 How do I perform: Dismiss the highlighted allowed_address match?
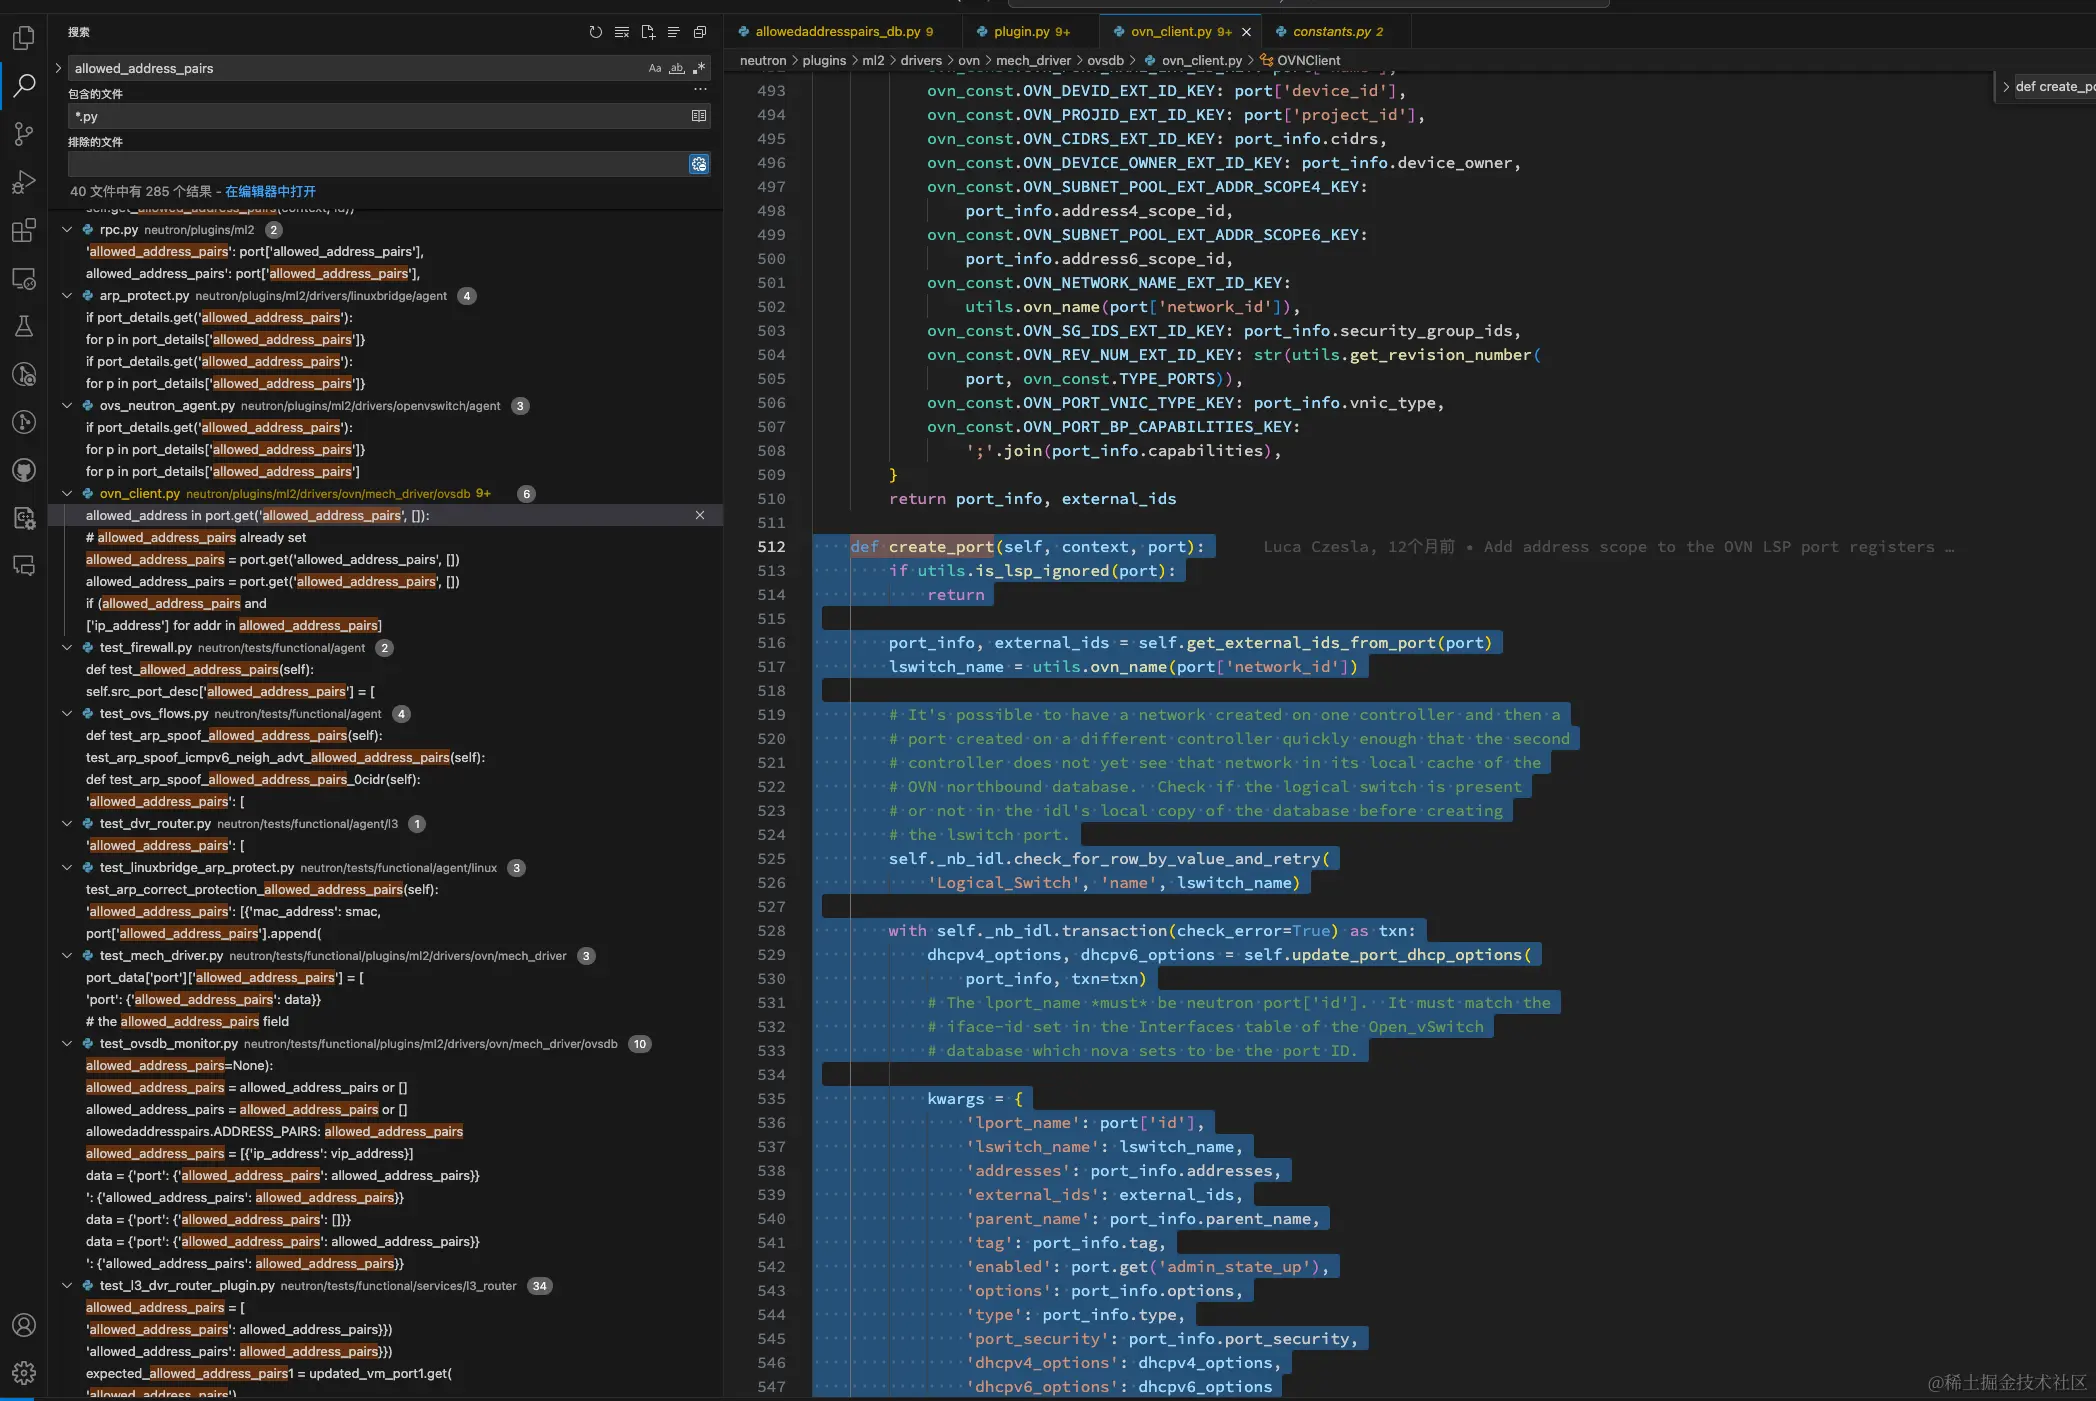[700, 516]
